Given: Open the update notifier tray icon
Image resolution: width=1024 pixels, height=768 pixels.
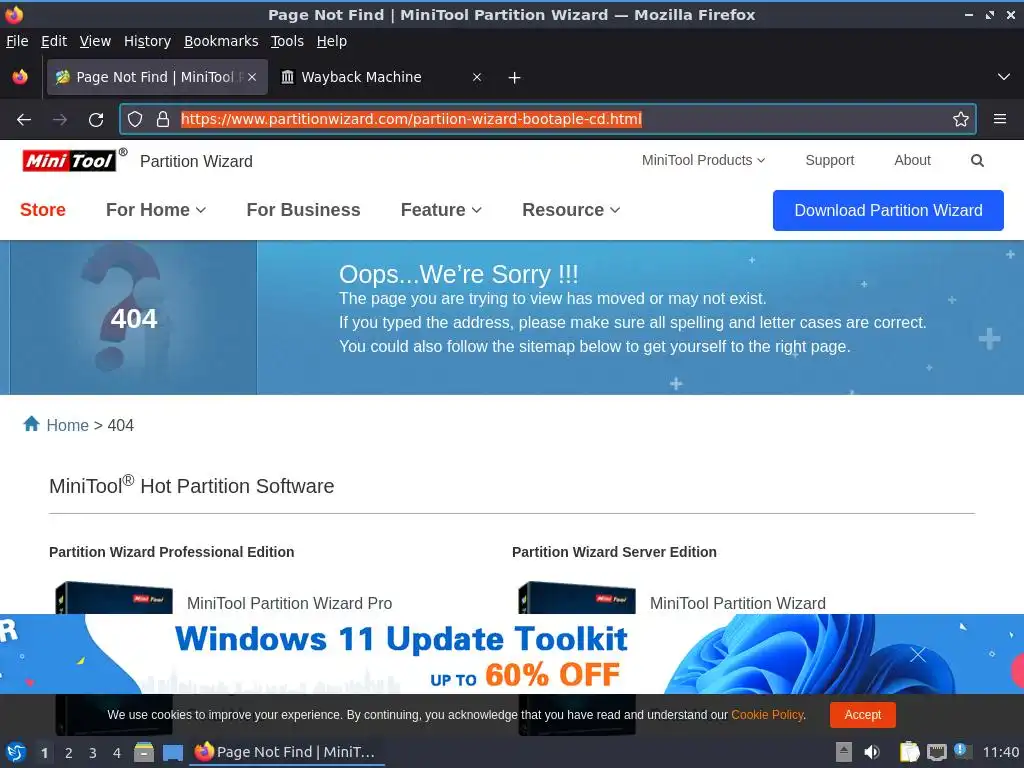Looking at the screenshot, I should [x=962, y=751].
